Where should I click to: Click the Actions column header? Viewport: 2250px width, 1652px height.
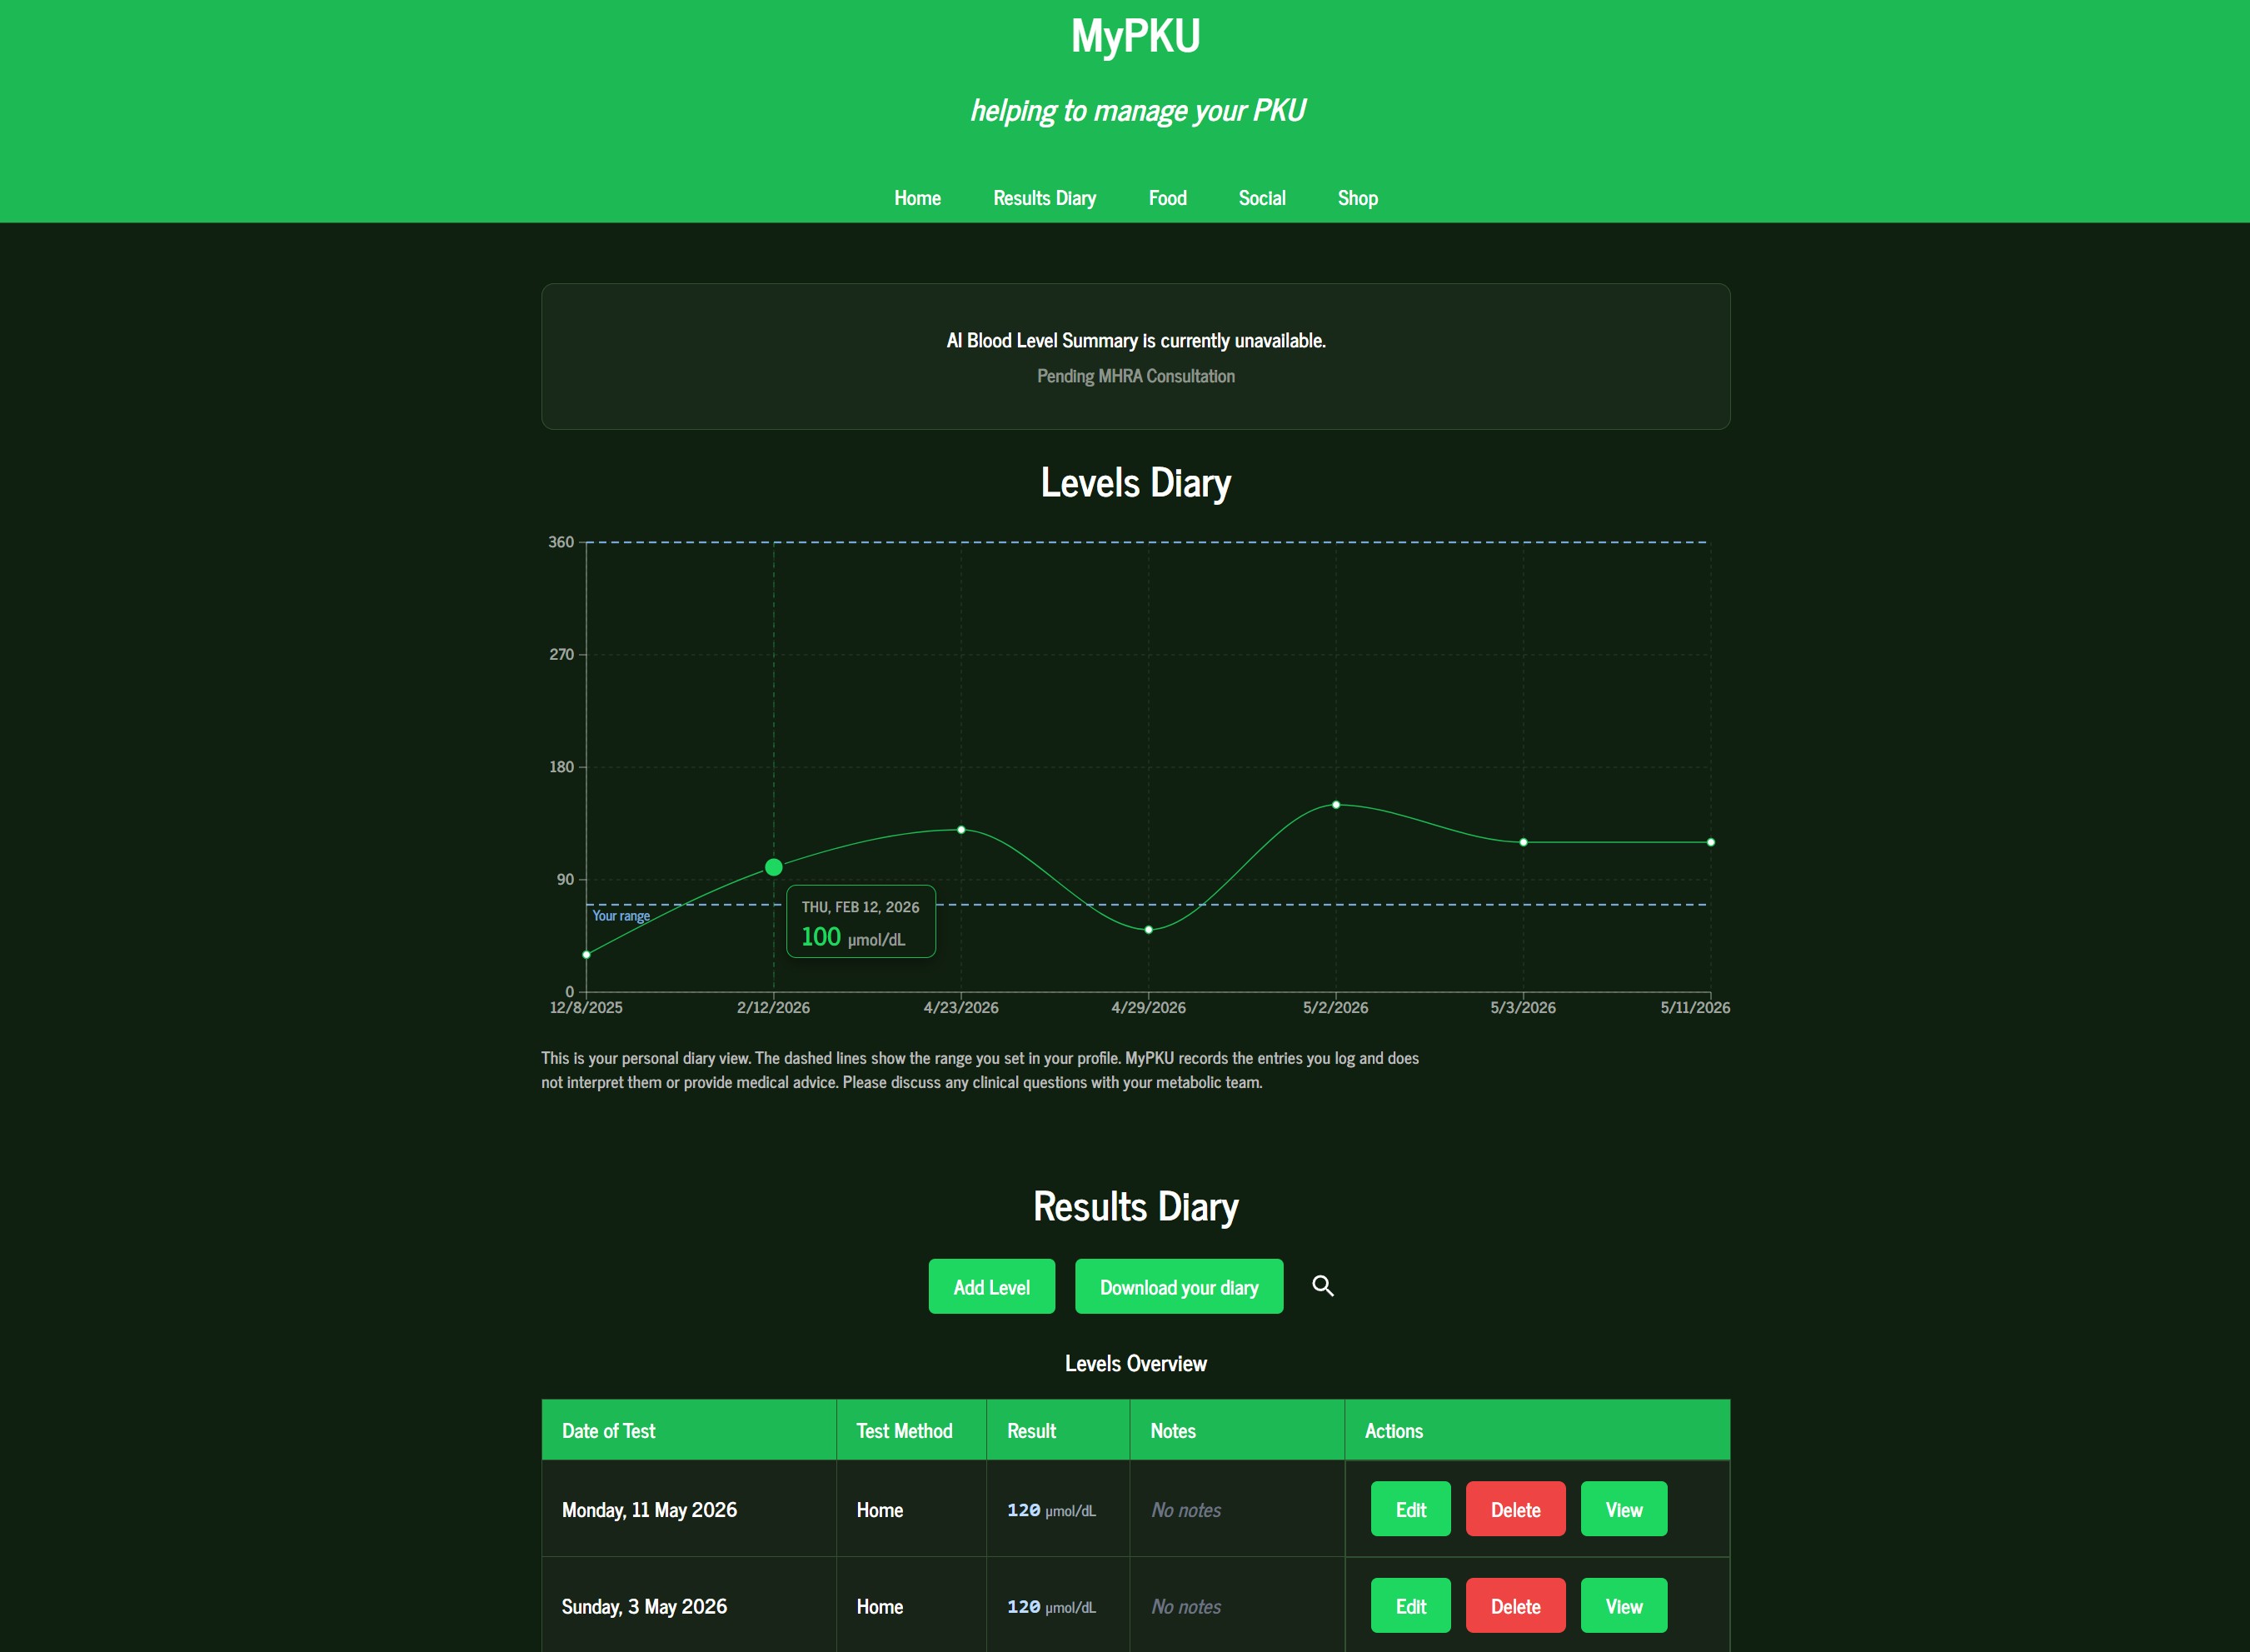pyautogui.click(x=1537, y=1430)
